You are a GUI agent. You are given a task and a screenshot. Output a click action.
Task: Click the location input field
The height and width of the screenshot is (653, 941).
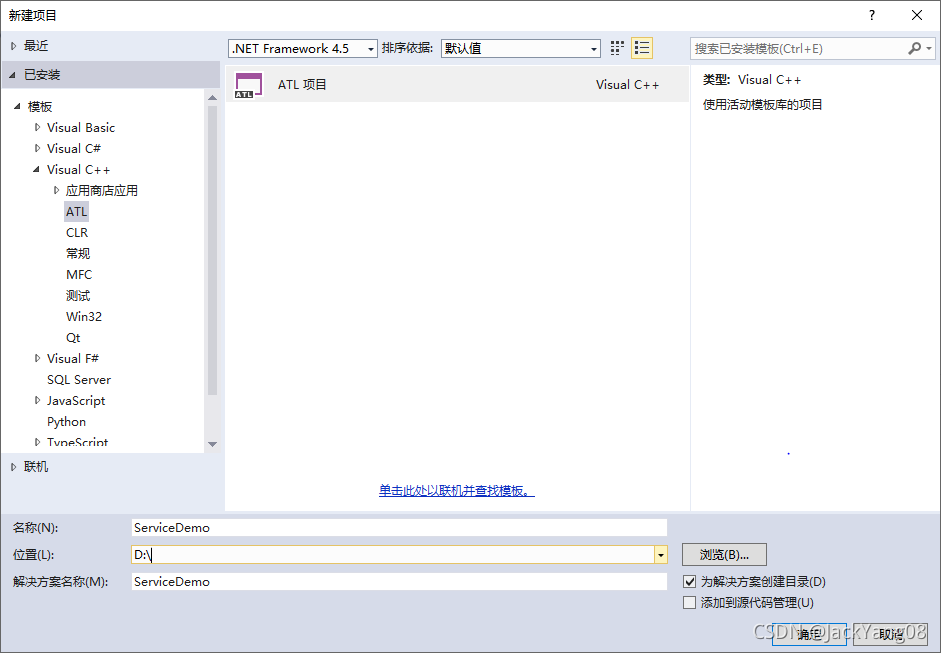[392, 555]
